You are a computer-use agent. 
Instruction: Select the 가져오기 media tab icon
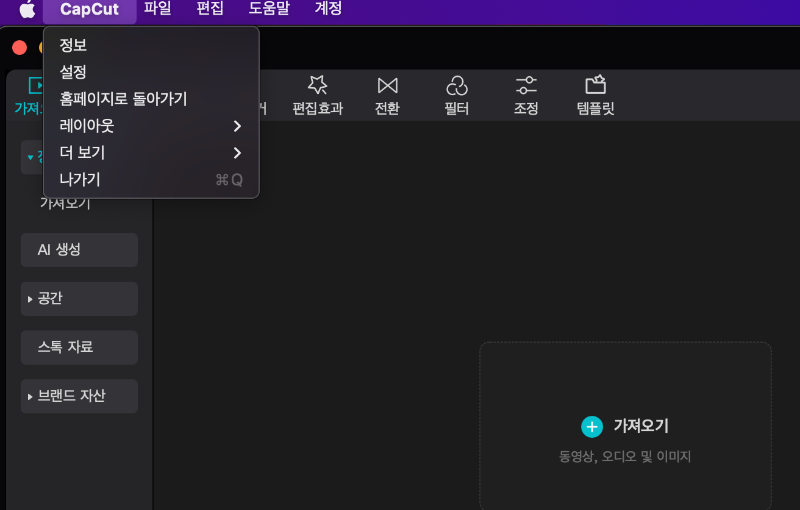pyautogui.click(x=35, y=85)
